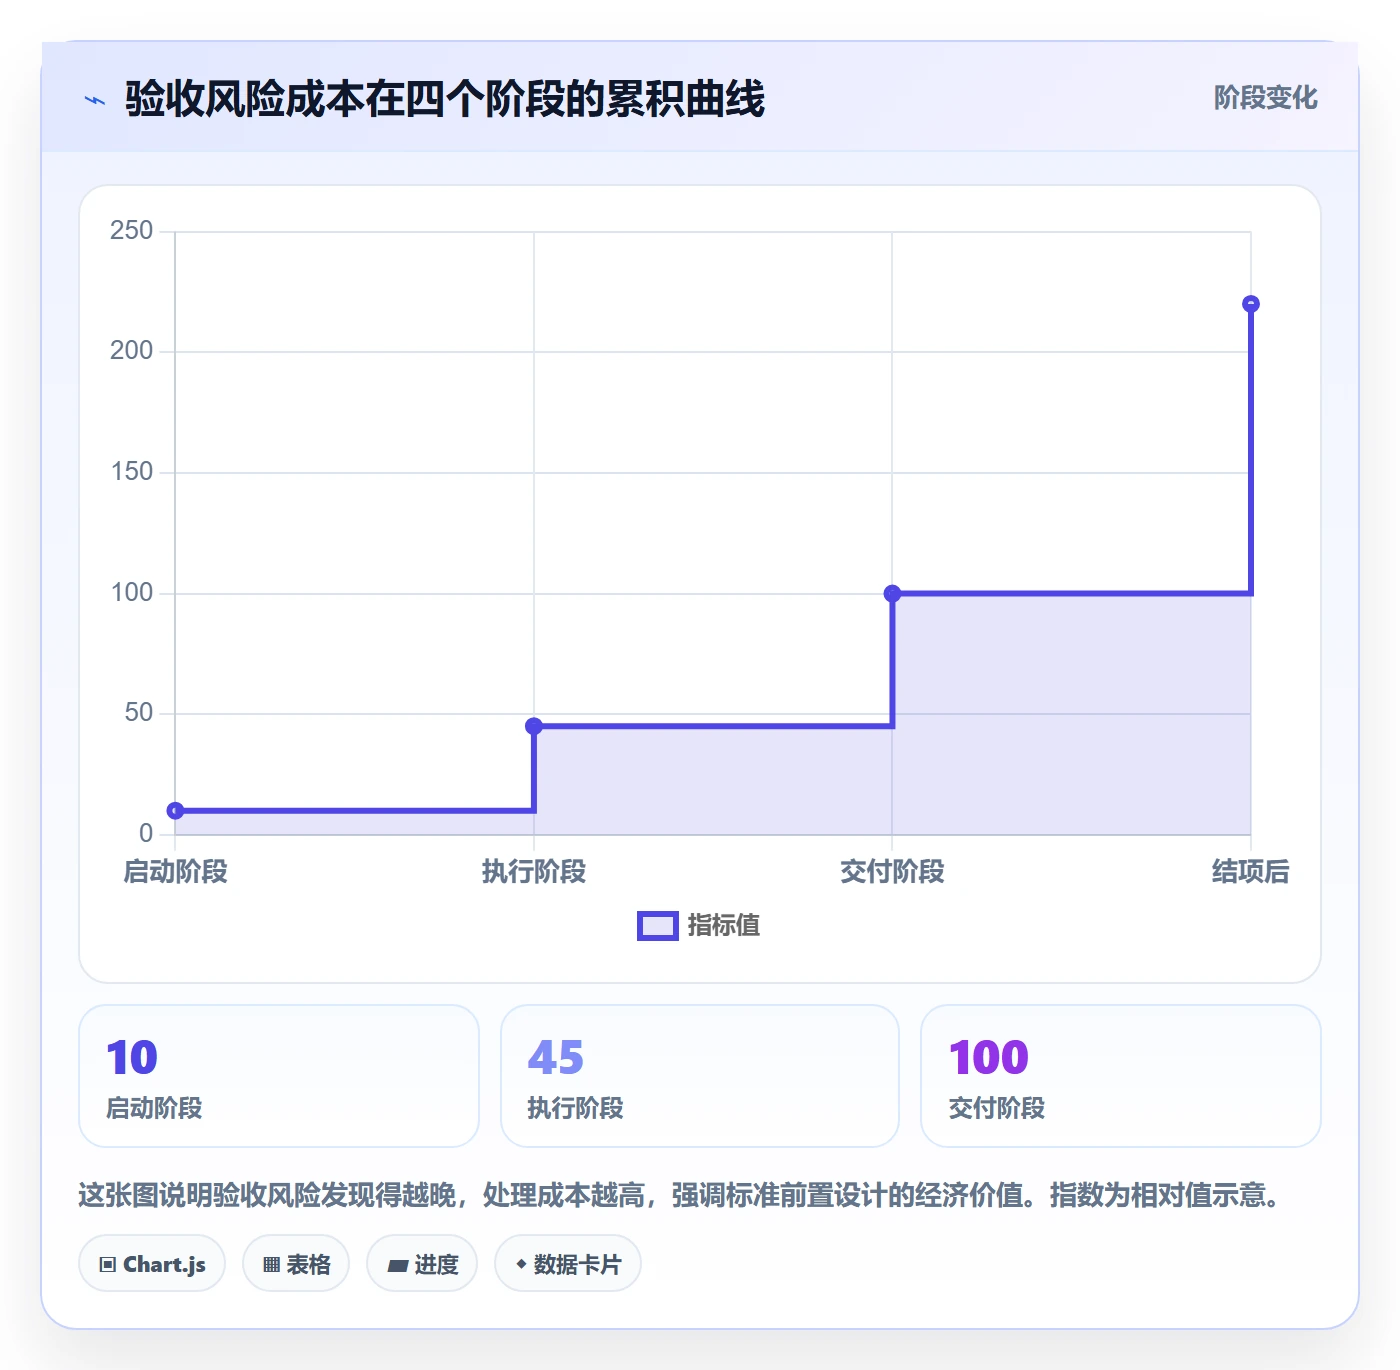Select the 执行阶段 data point on the chart
1400x1370 pixels.
click(x=534, y=726)
